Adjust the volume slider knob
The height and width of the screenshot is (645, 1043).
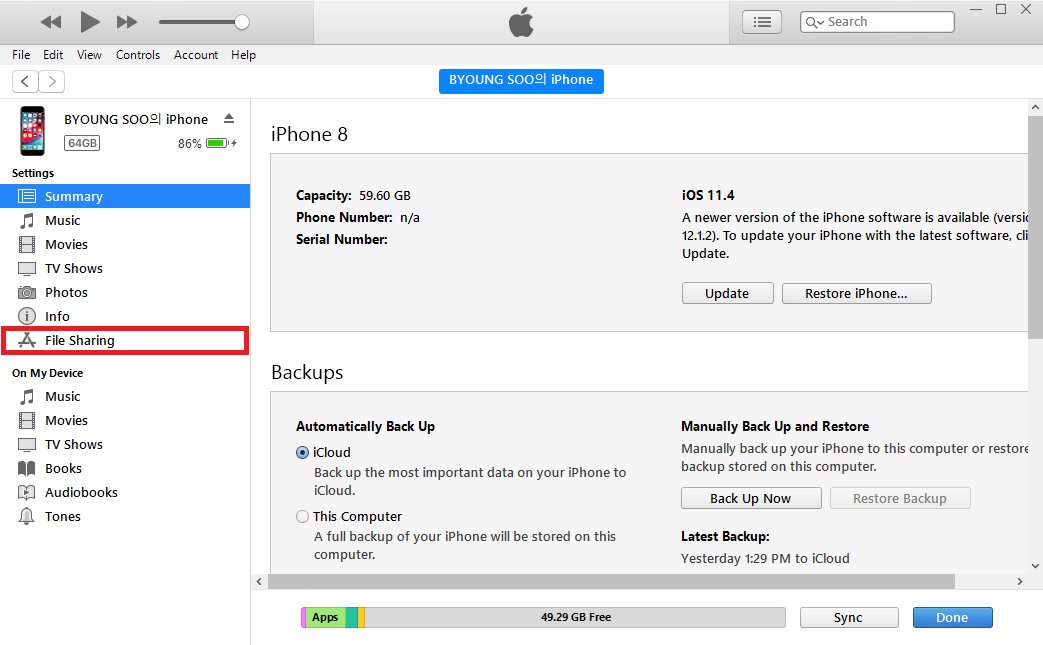click(x=242, y=22)
